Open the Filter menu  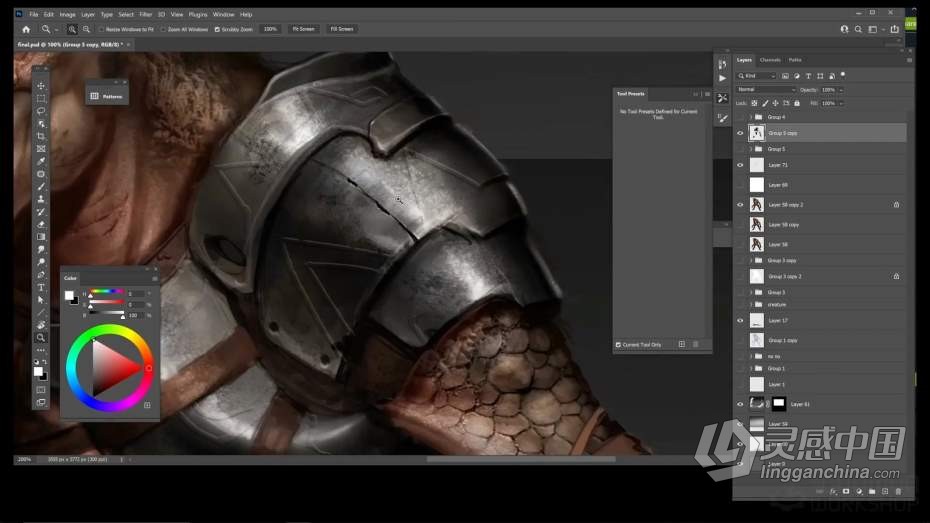tap(145, 14)
